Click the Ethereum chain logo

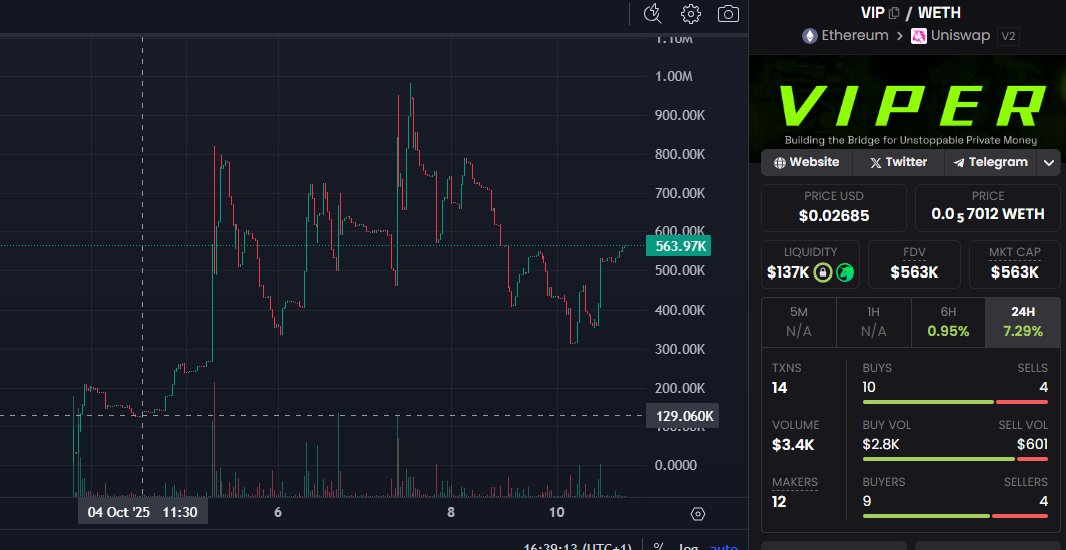pyautogui.click(x=810, y=36)
